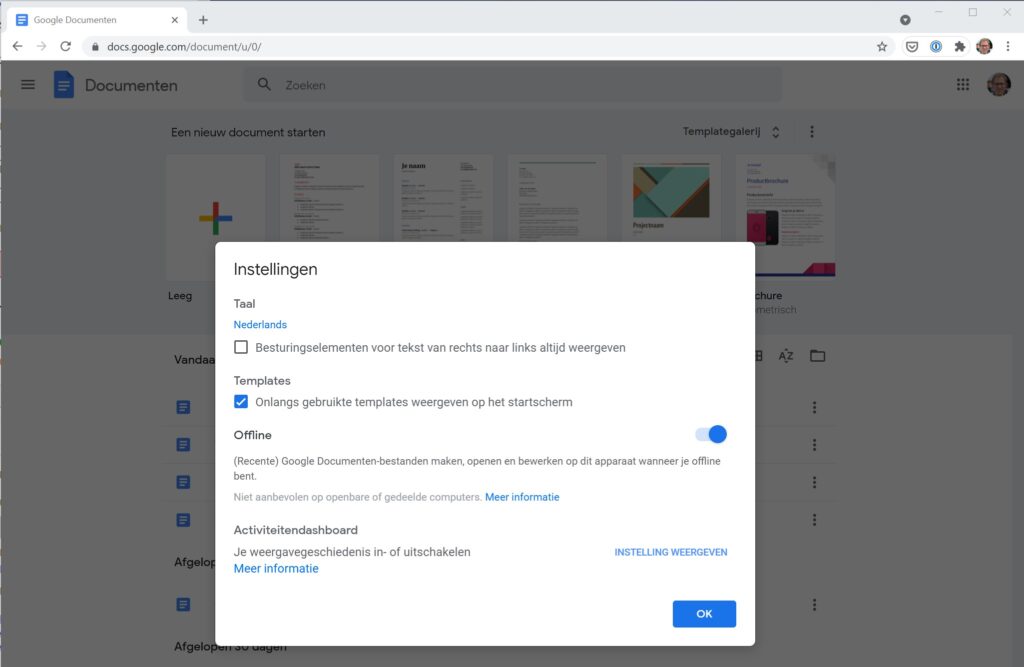Change the language Nederlands link
This screenshot has height=667, width=1024.
[x=260, y=325]
